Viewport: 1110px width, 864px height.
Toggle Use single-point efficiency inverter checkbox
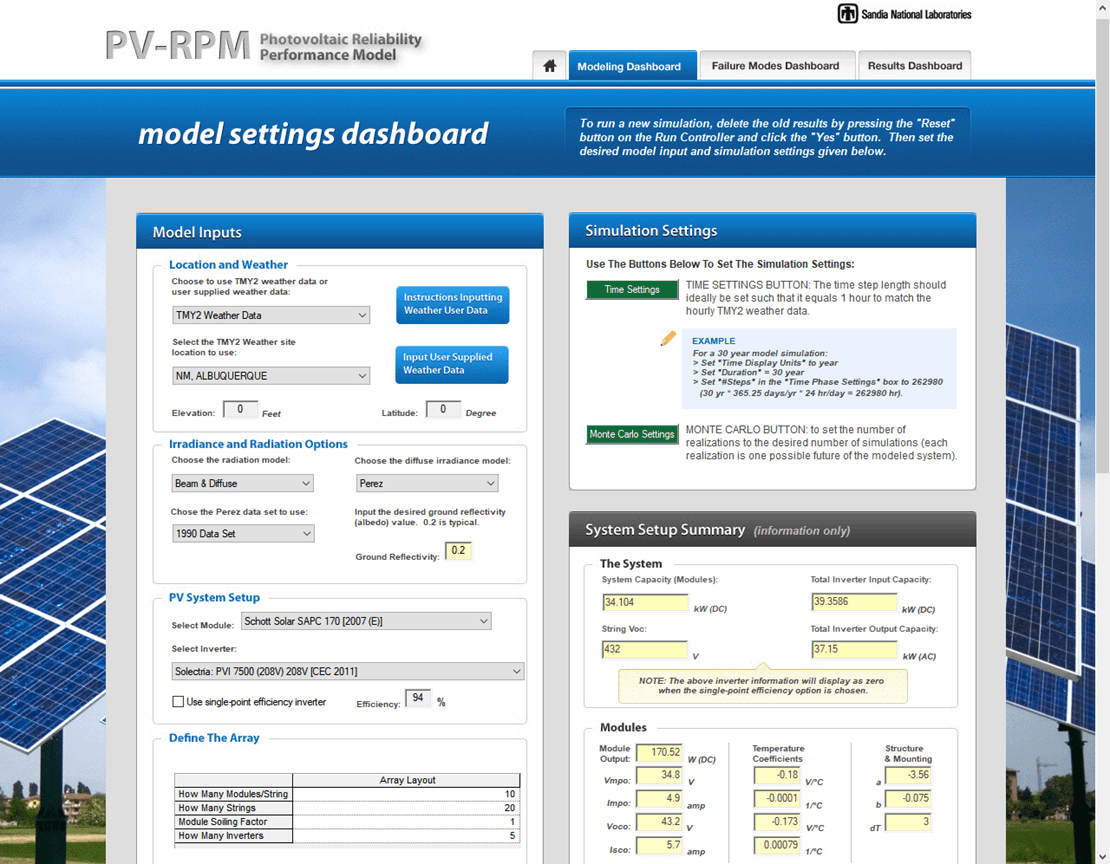(x=178, y=701)
